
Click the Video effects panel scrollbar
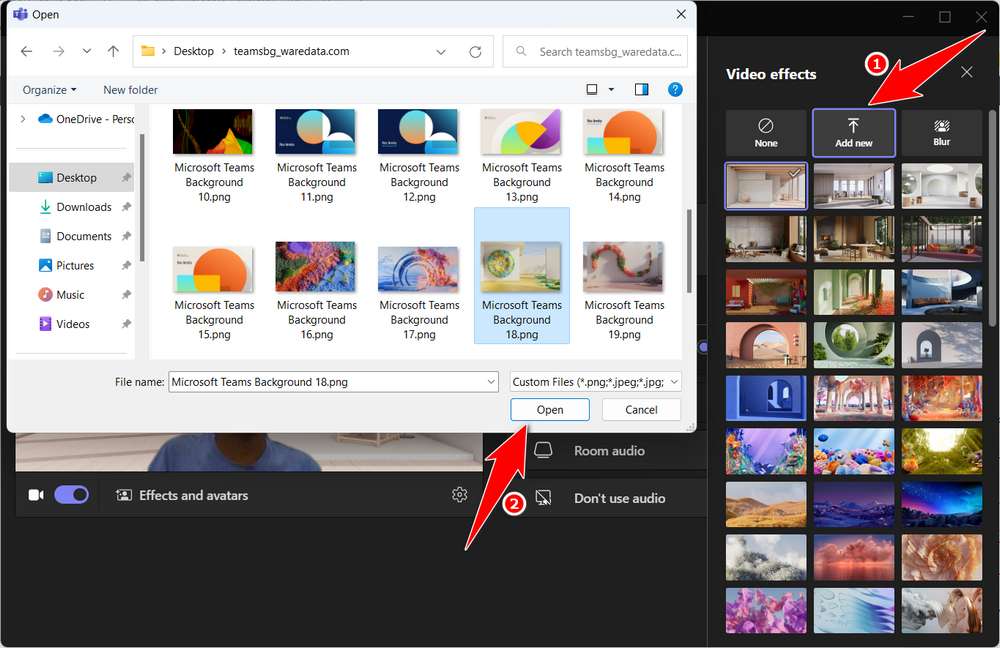coord(992,220)
